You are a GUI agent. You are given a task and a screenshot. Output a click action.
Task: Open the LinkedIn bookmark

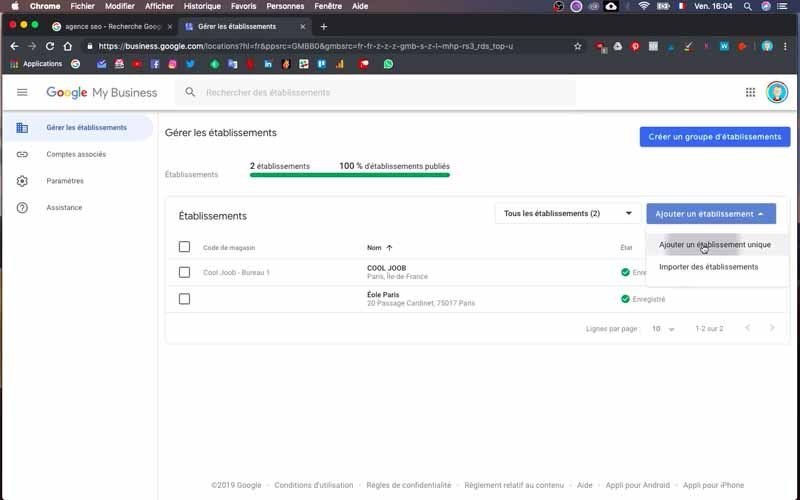[268, 64]
